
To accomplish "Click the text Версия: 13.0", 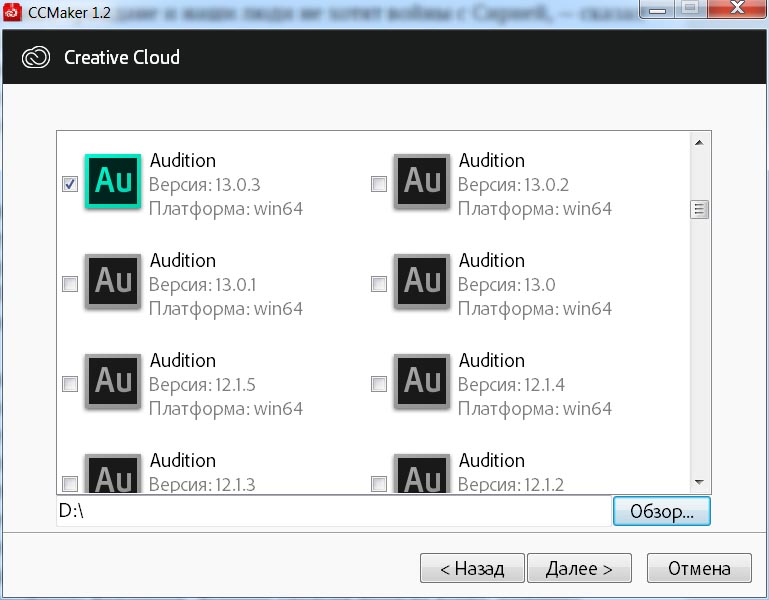I will point(507,285).
